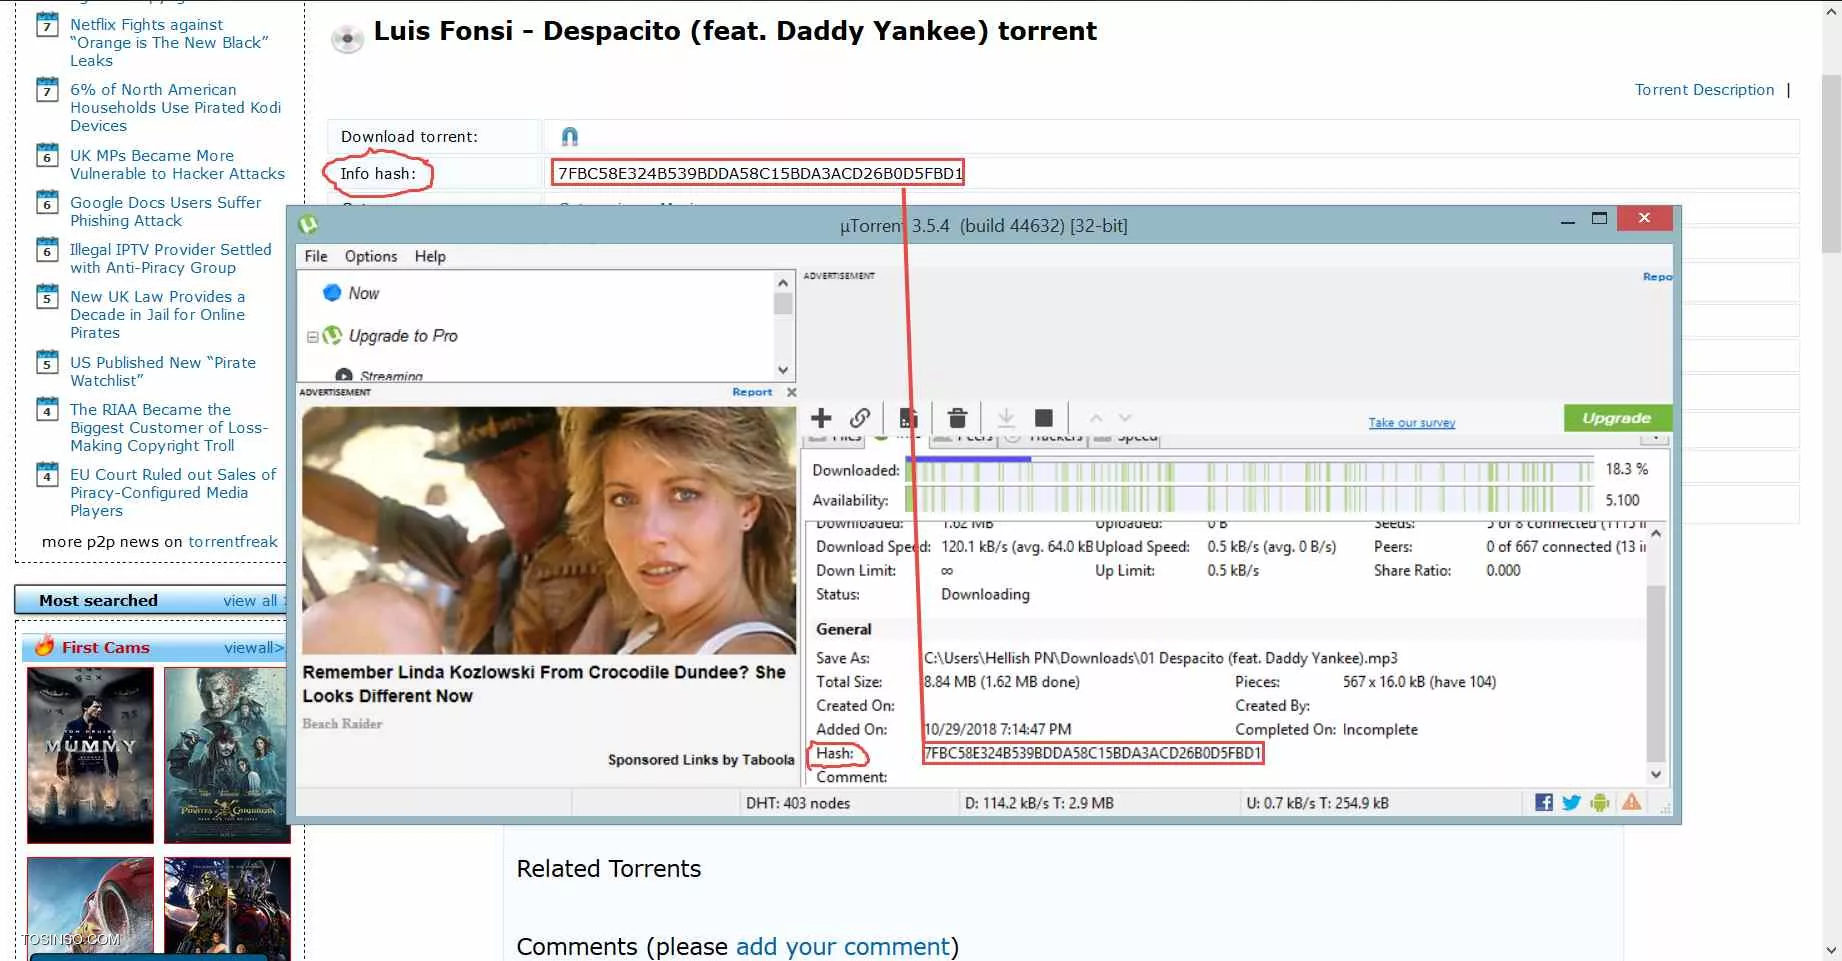
Task: Open New UK Law Provides a Decade link
Action: (157, 314)
